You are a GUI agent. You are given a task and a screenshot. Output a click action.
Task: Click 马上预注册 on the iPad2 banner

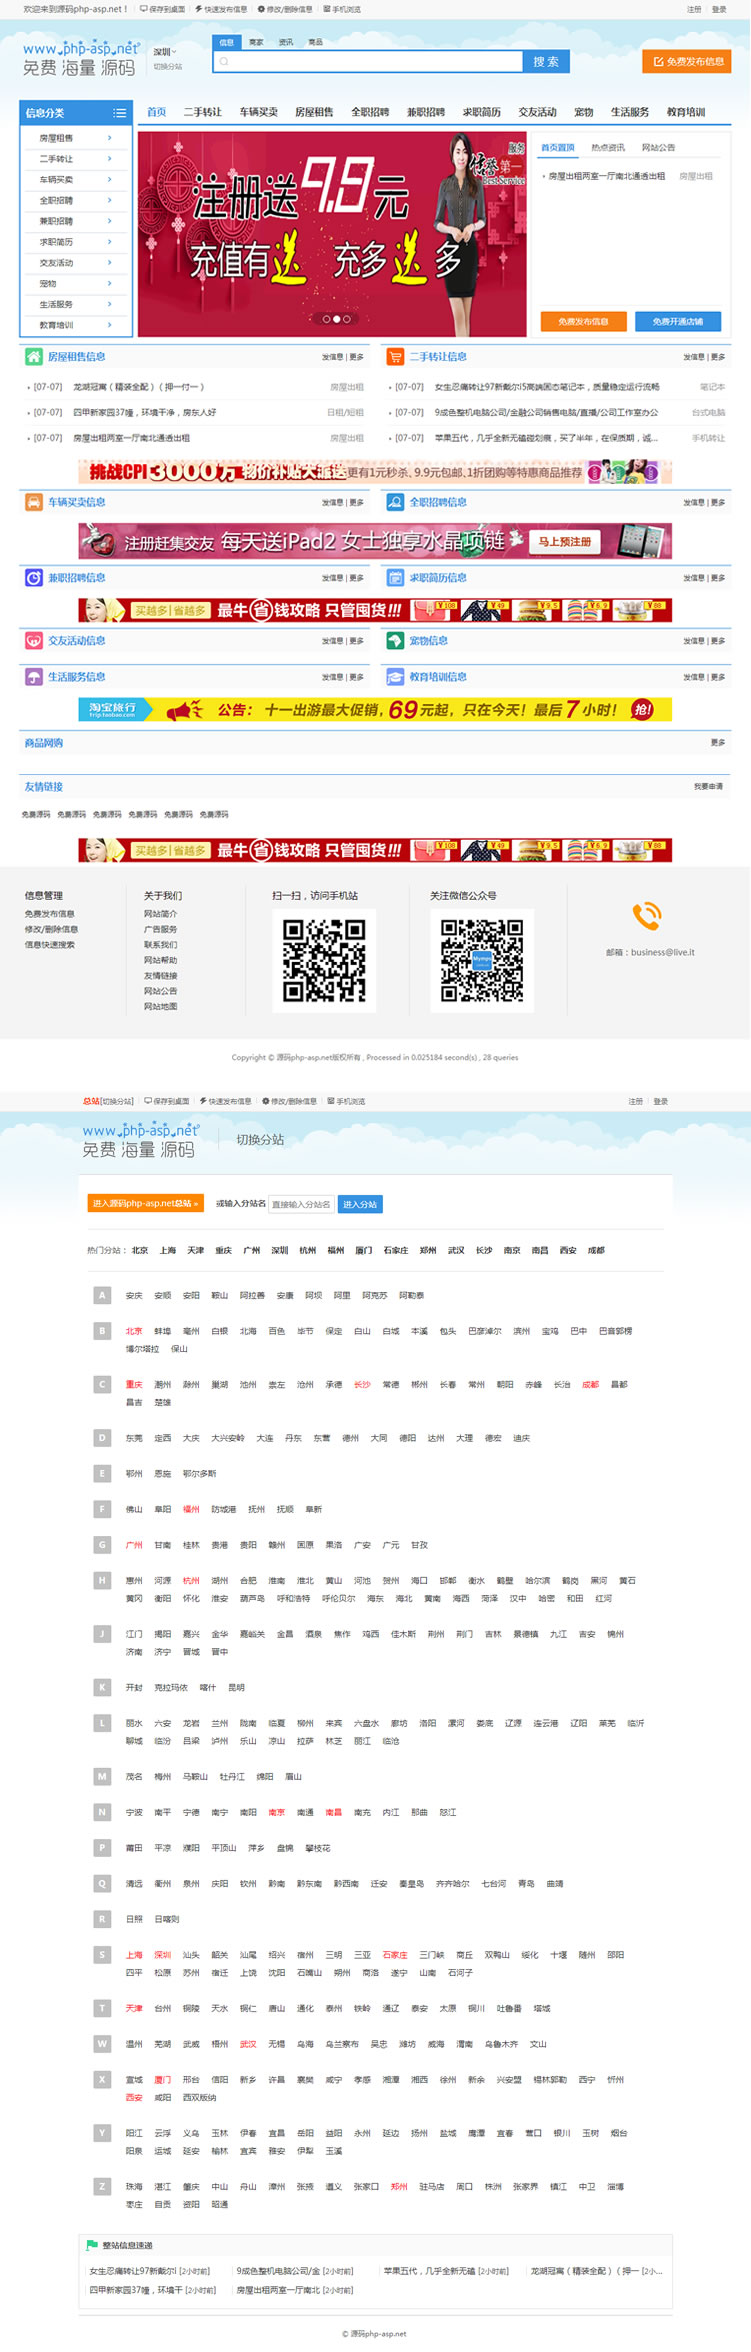pos(564,542)
